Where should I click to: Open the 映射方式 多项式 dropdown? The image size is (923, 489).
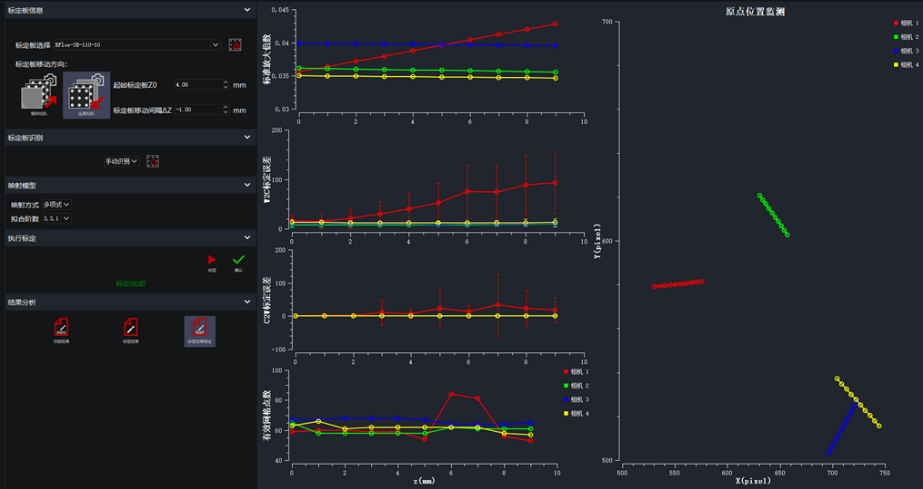[55, 205]
